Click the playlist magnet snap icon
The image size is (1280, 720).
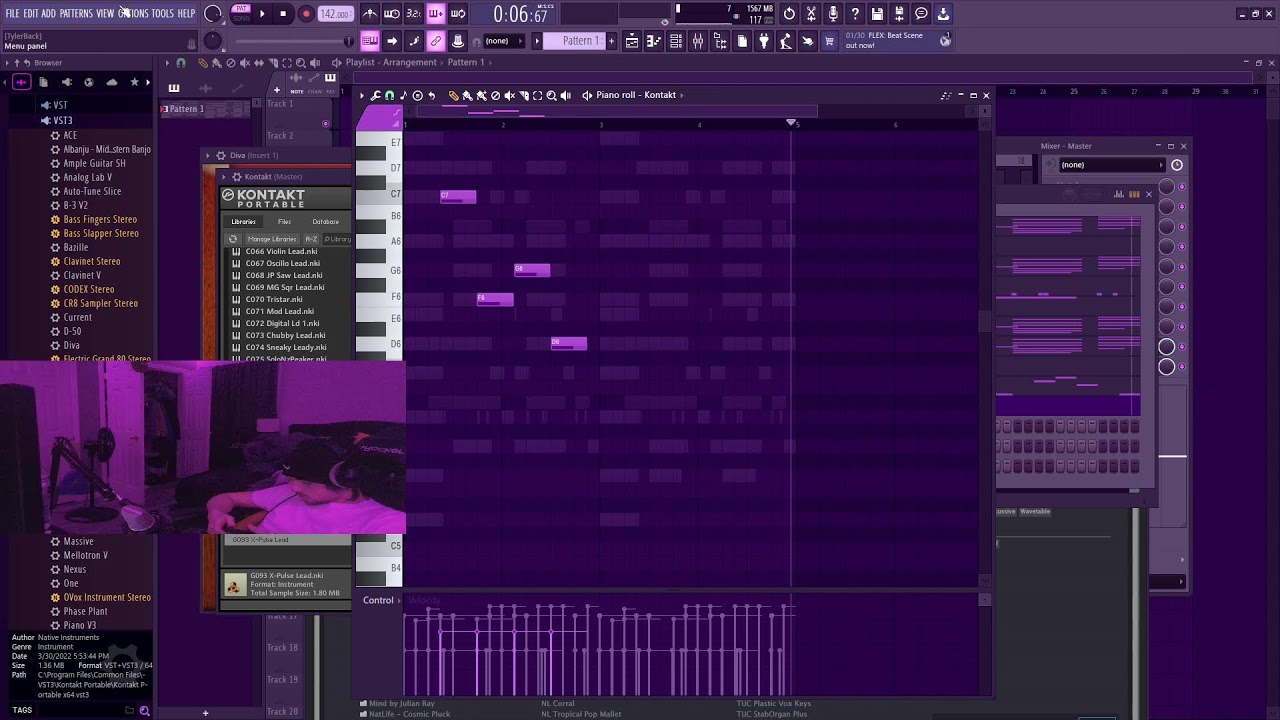[x=181, y=63]
